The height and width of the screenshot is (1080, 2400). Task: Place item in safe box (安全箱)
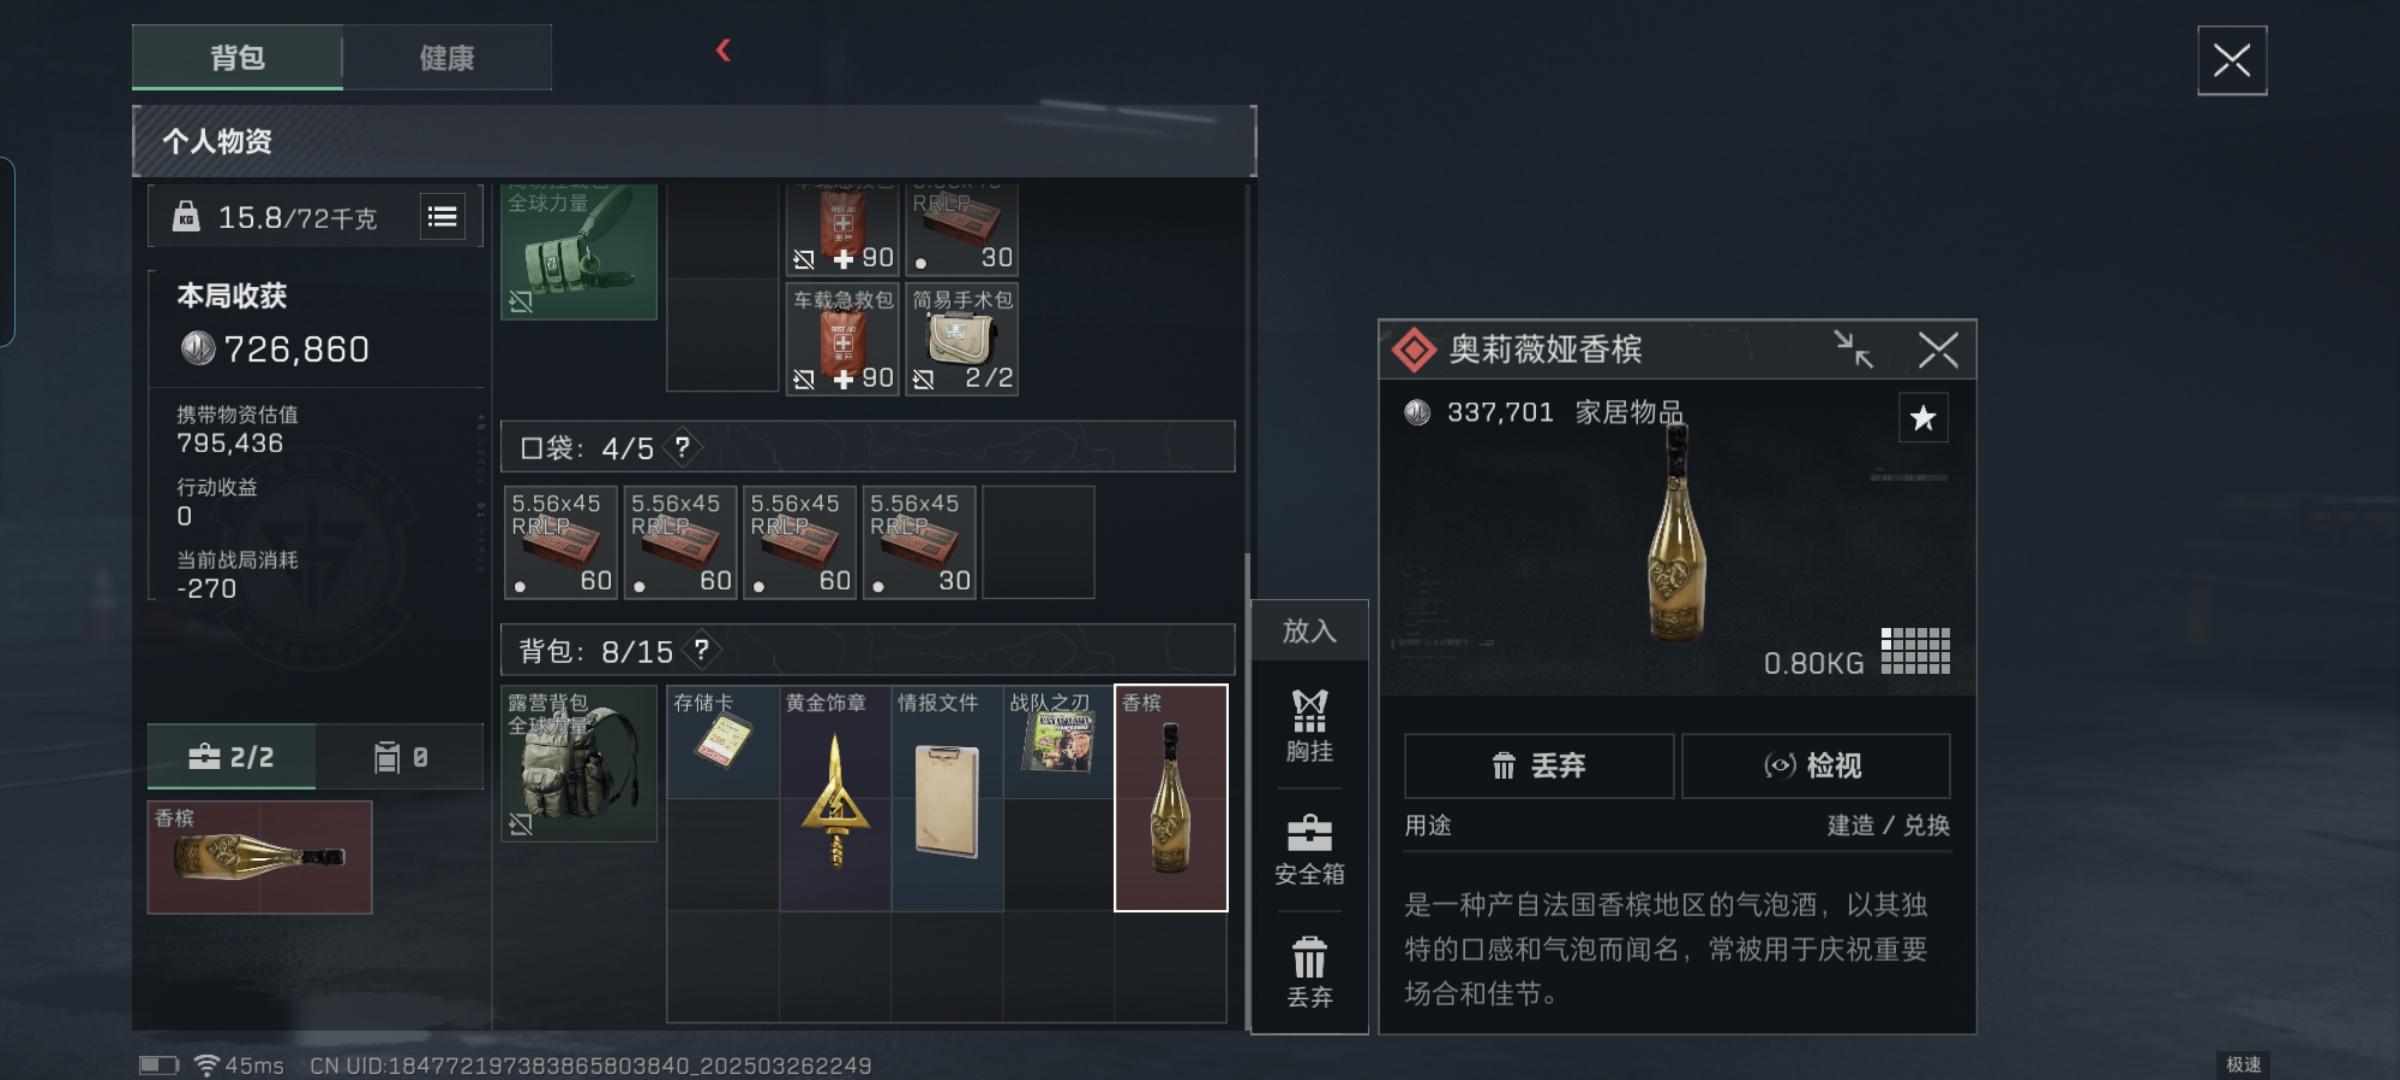pyautogui.click(x=1309, y=851)
